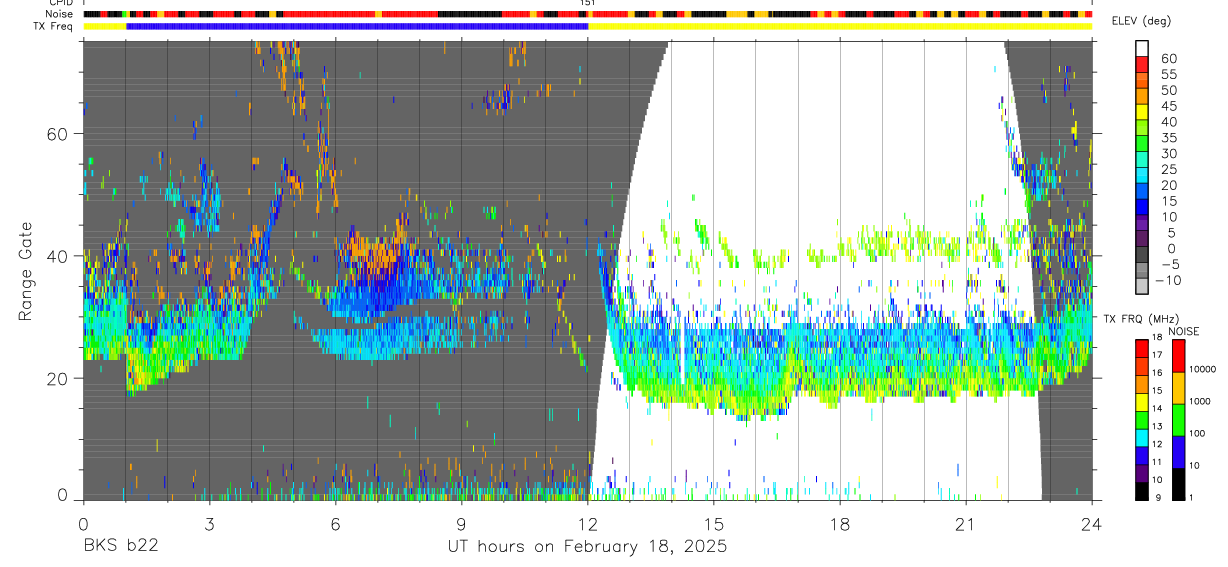
Task: Click the '20' tick on the Range Gate axis
Action: (x=59, y=378)
